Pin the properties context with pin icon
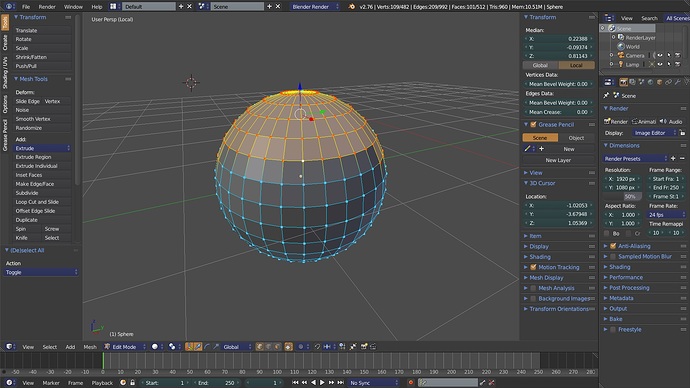Image resolution: width=690 pixels, height=388 pixels. (606, 95)
